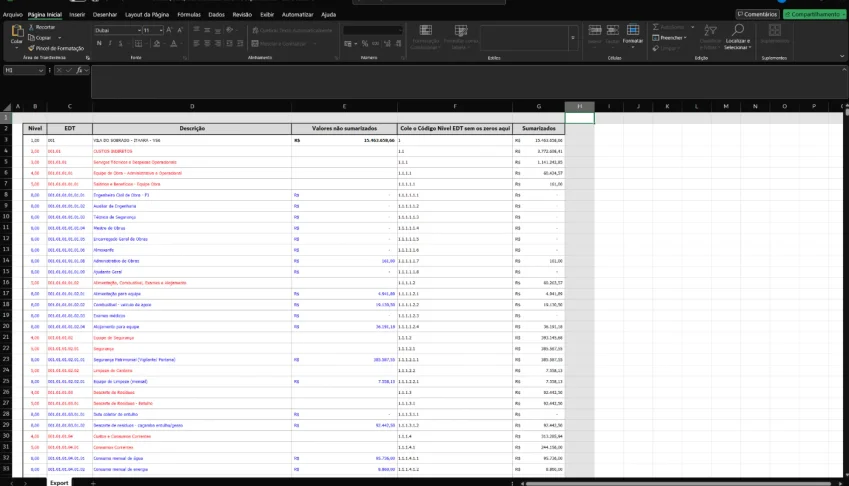Click the Colar (paste) icon
This screenshot has width=849, height=486.
pyautogui.click(x=17, y=31)
